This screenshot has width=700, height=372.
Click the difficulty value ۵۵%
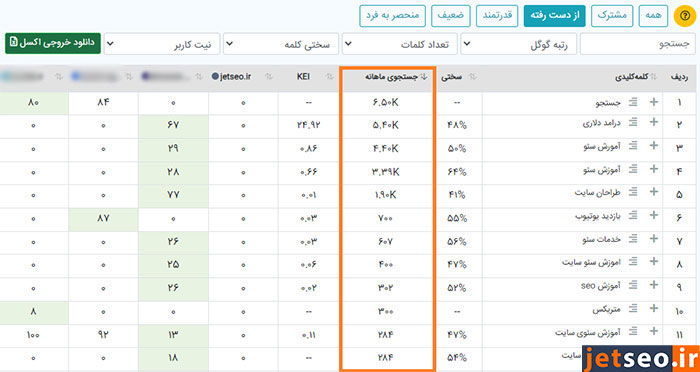coord(457,218)
